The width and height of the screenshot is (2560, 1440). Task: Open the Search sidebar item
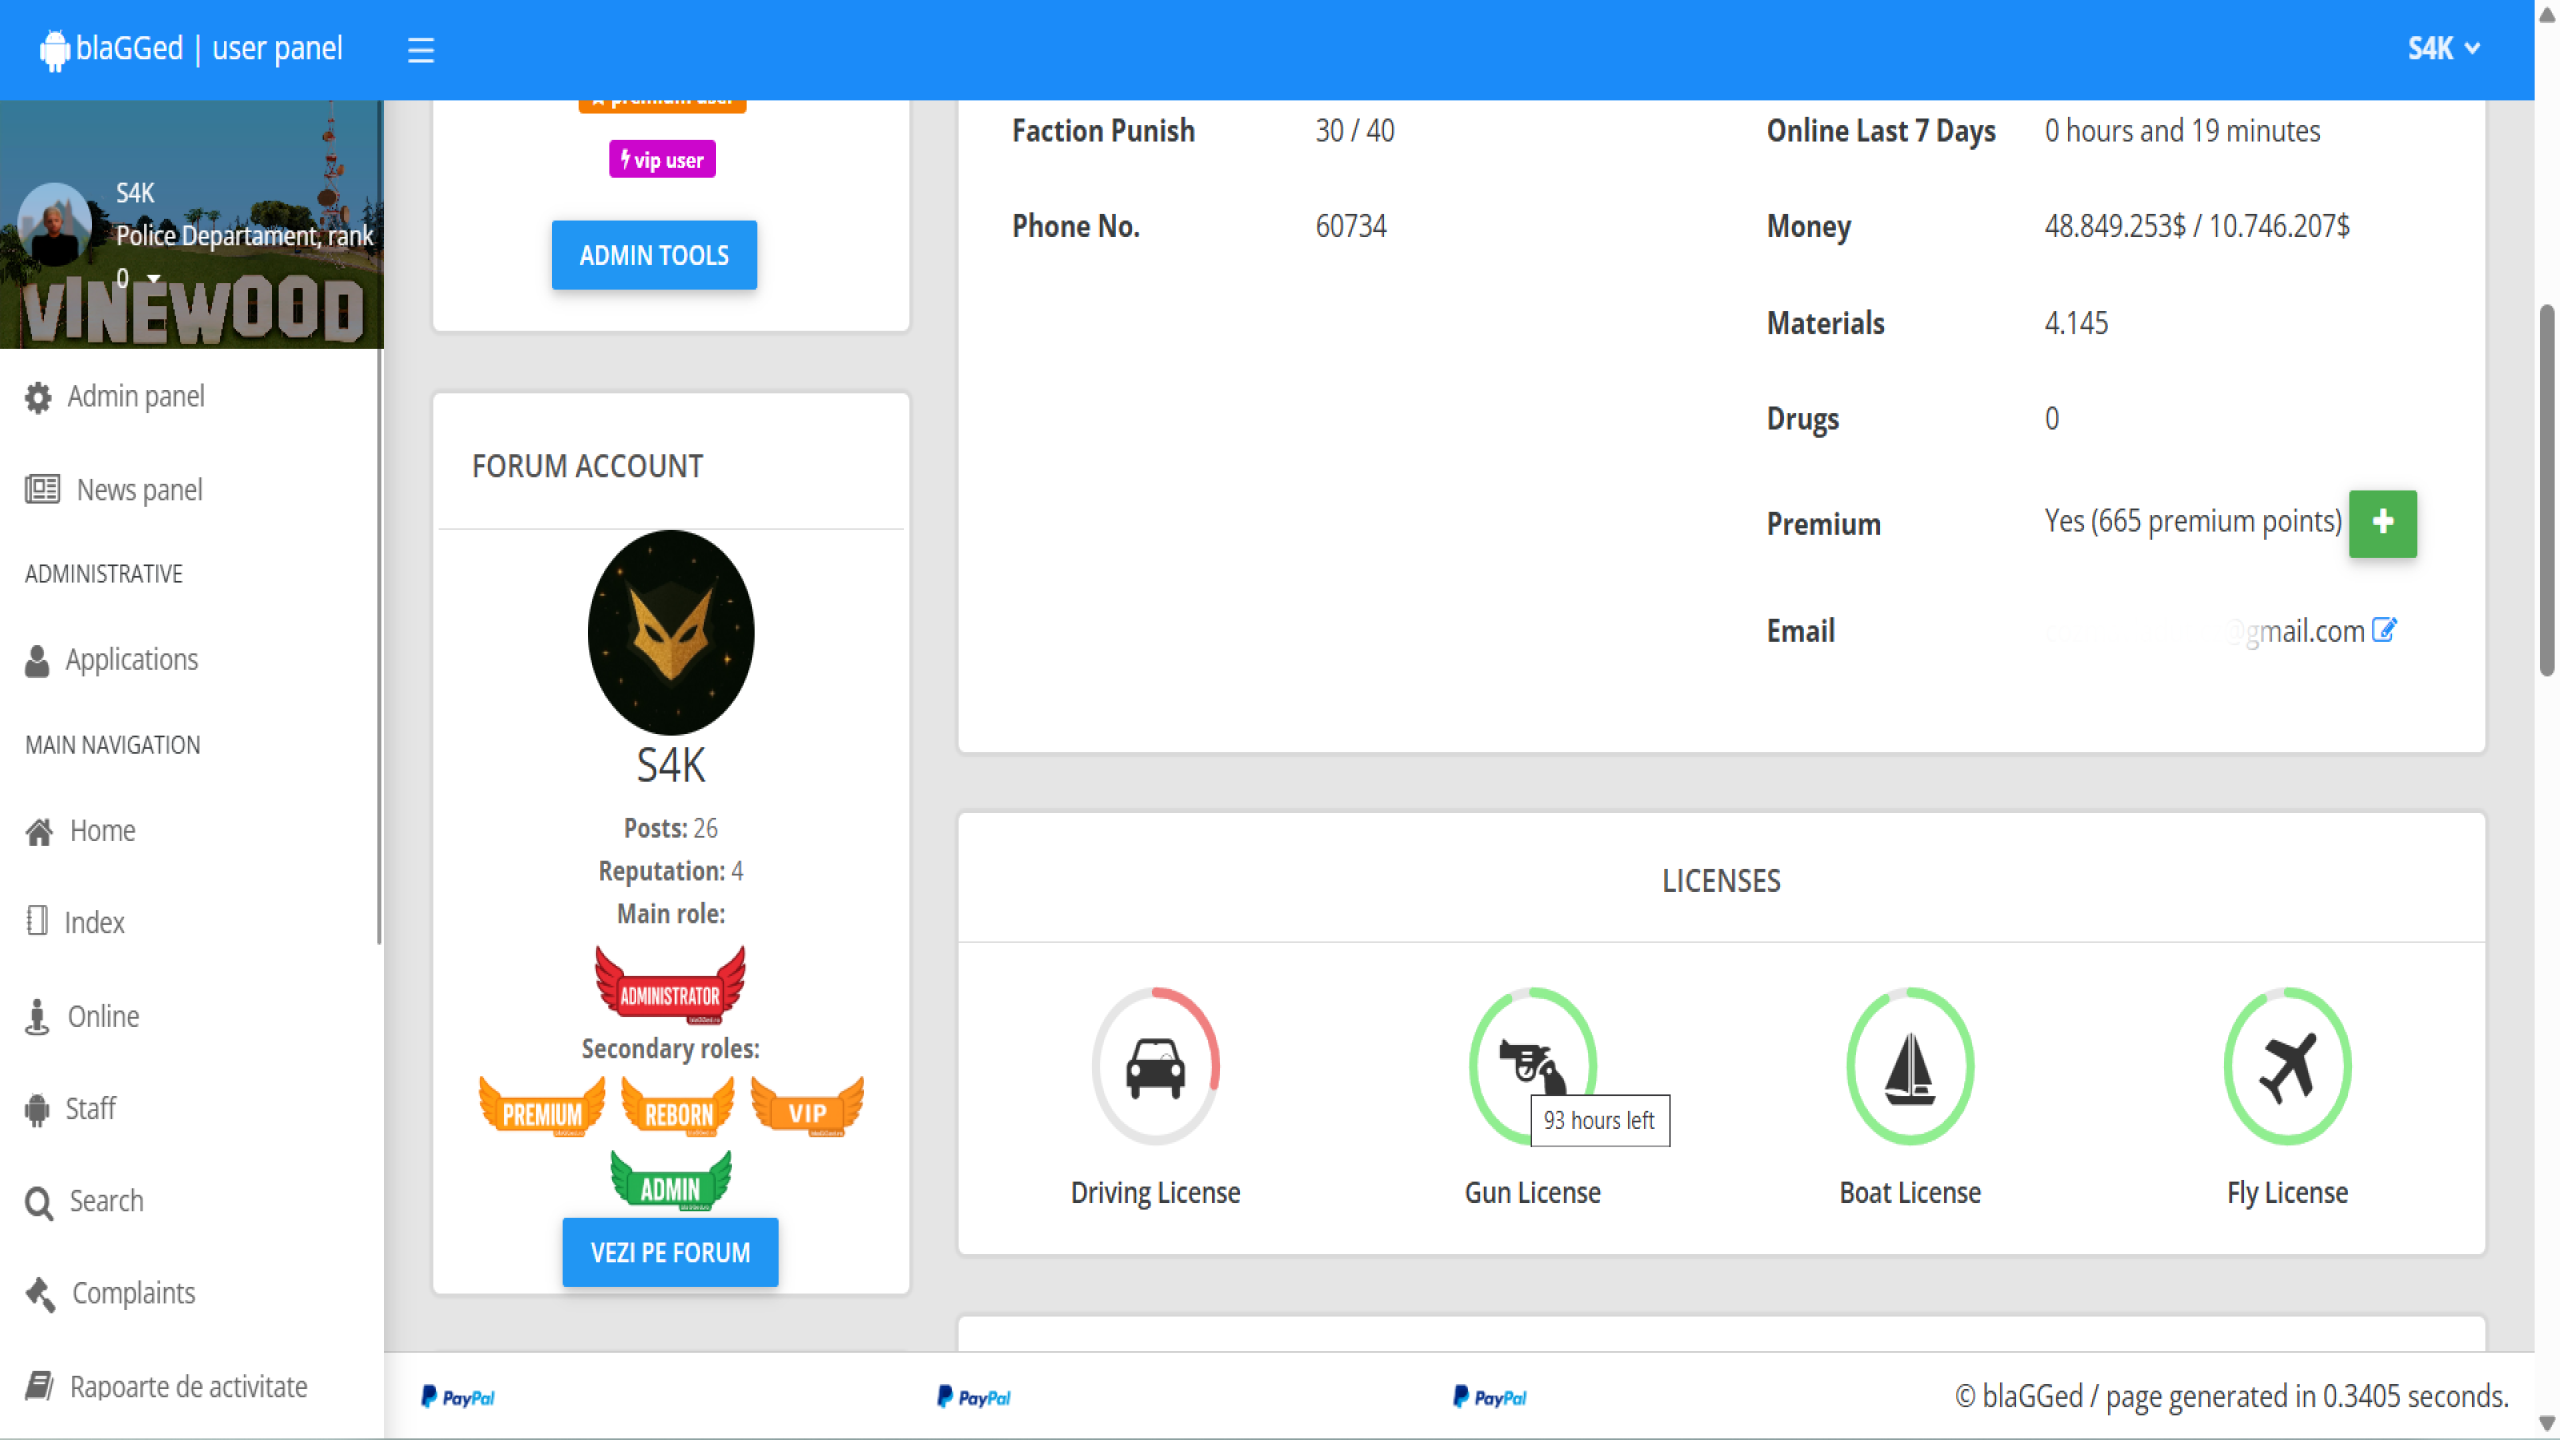tap(105, 1200)
